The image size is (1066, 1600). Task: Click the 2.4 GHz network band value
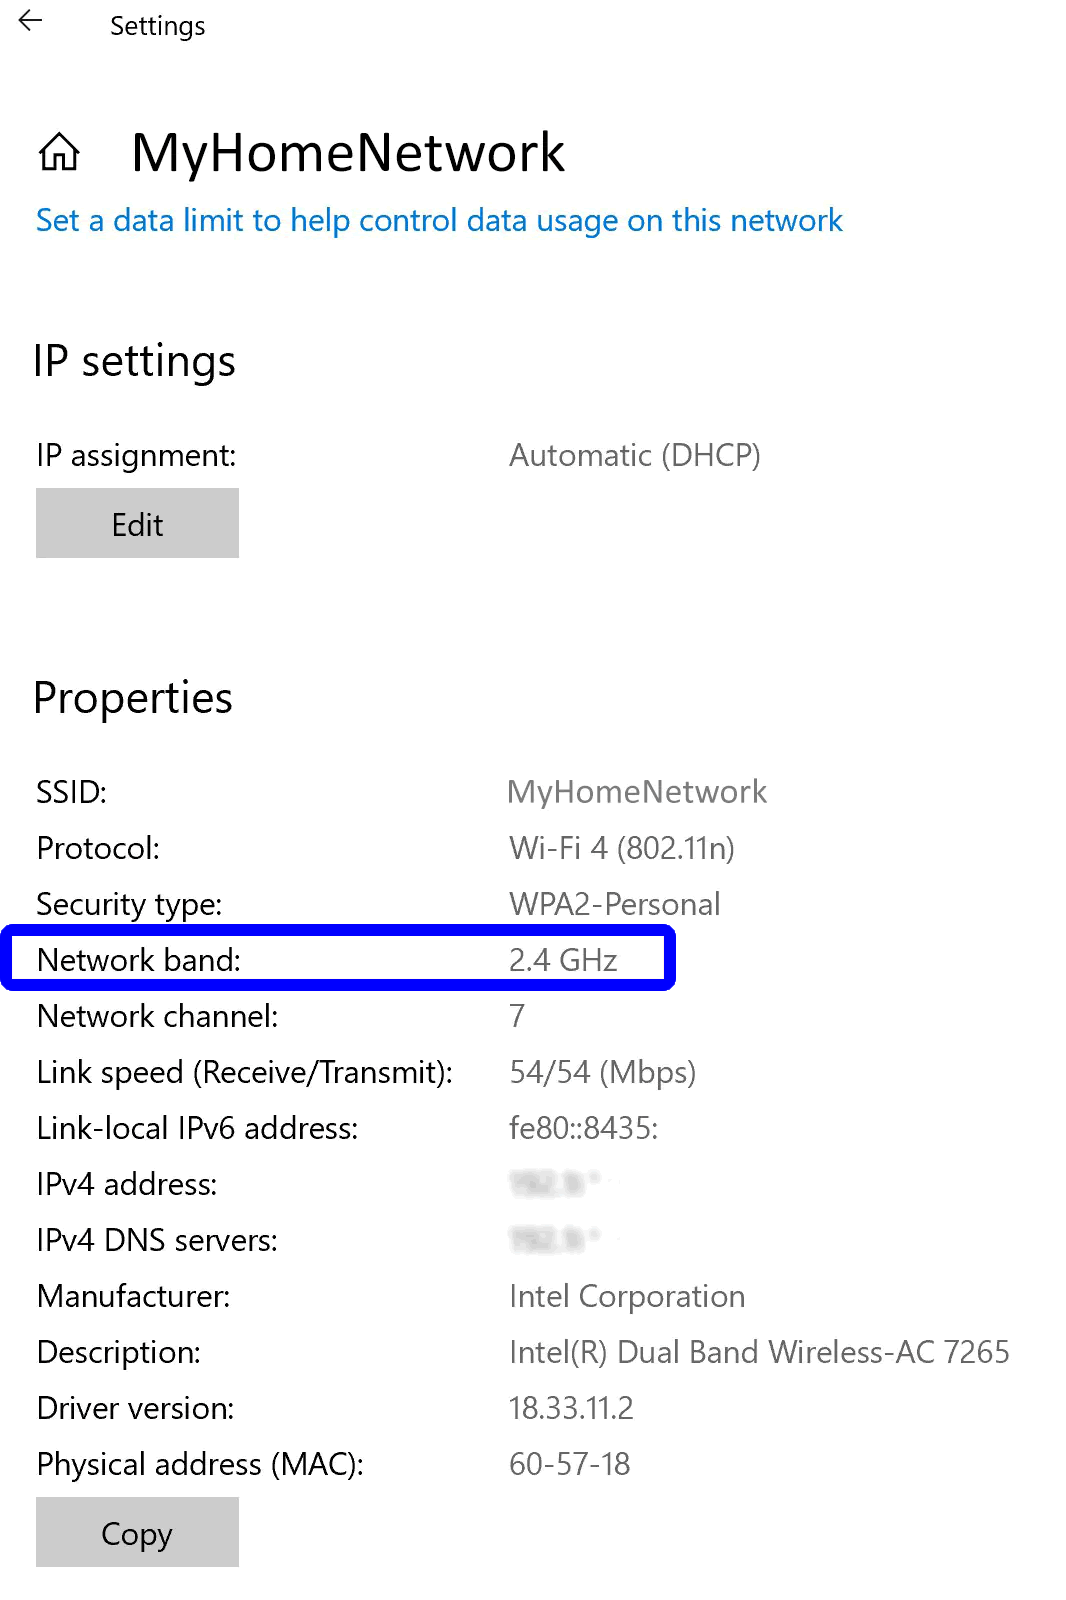tap(563, 960)
